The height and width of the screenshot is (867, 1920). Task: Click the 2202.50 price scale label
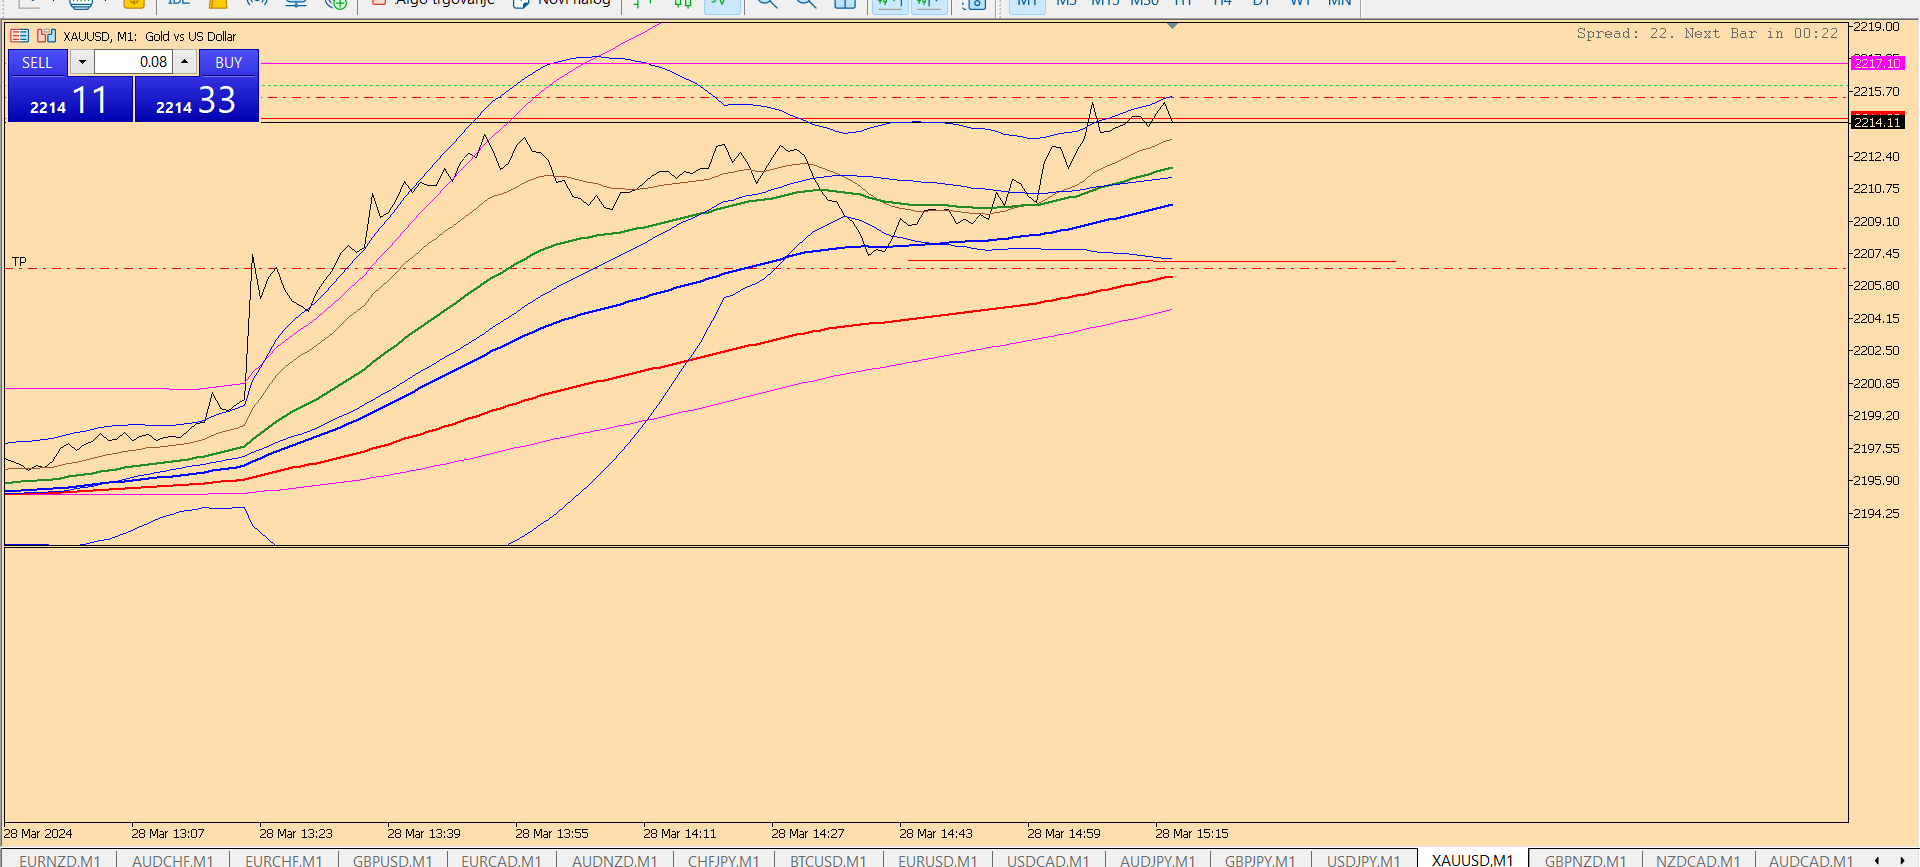pos(1876,350)
